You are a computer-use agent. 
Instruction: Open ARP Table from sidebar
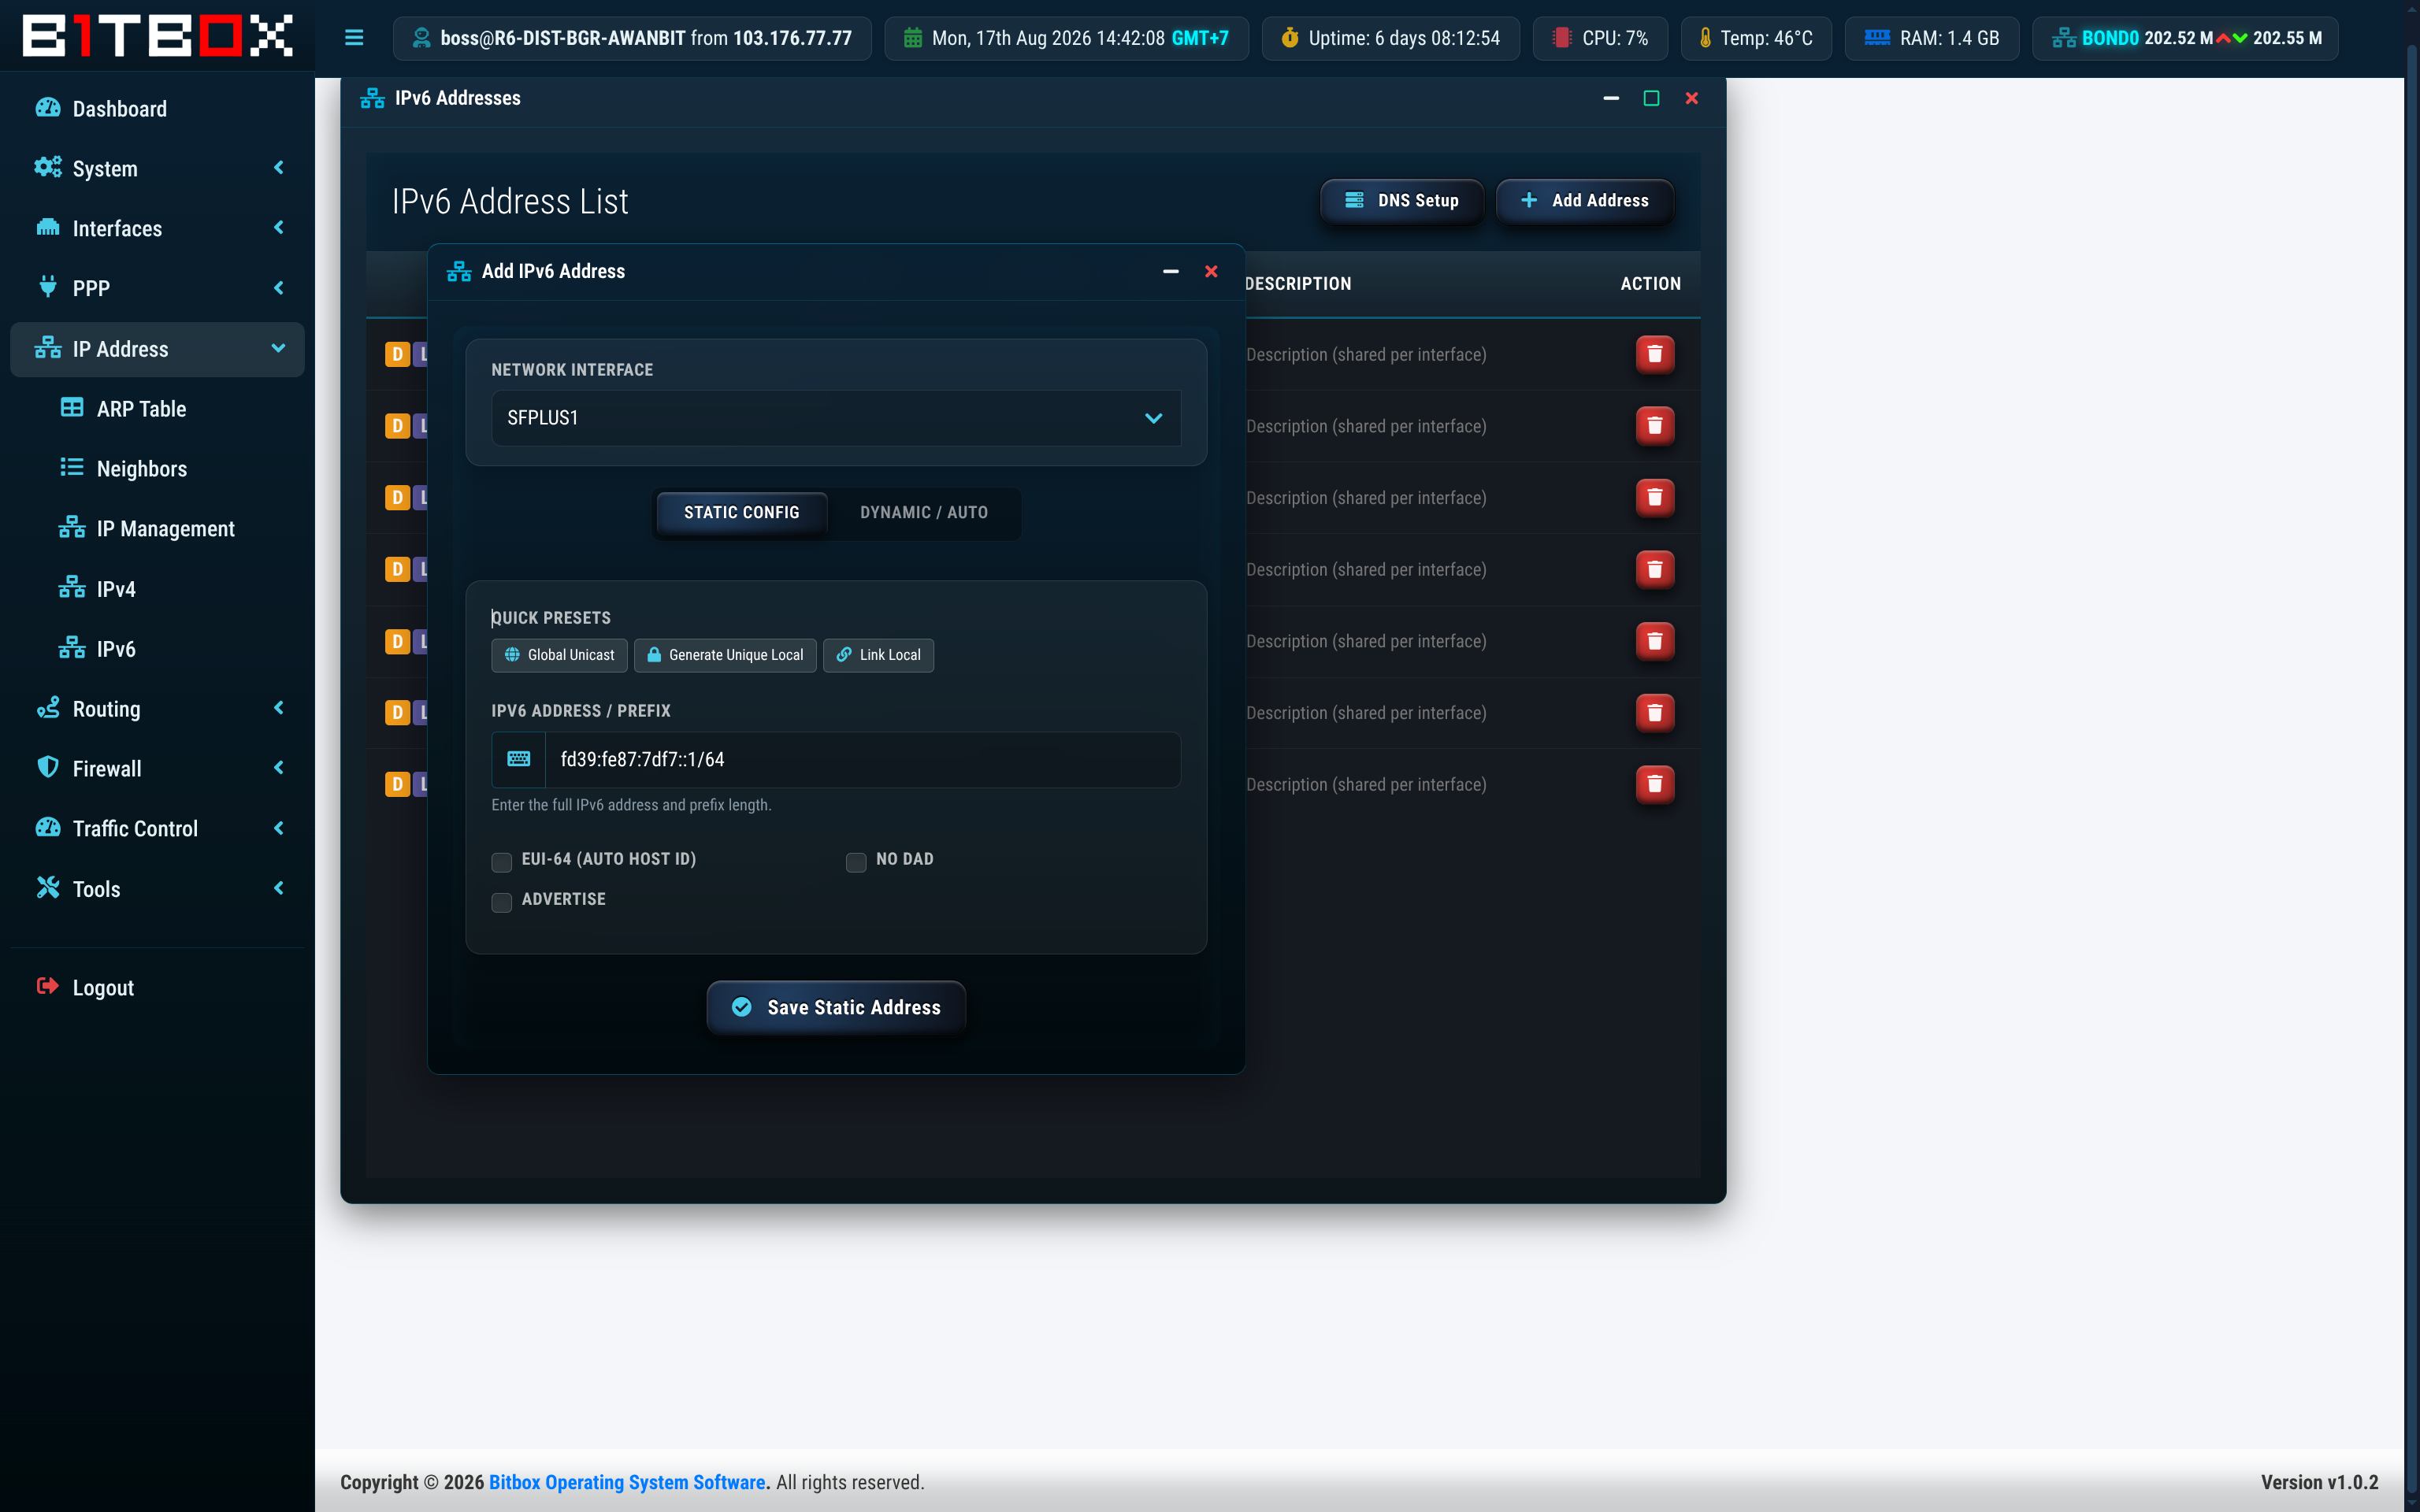pyautogui.click(x=141, y=408)
